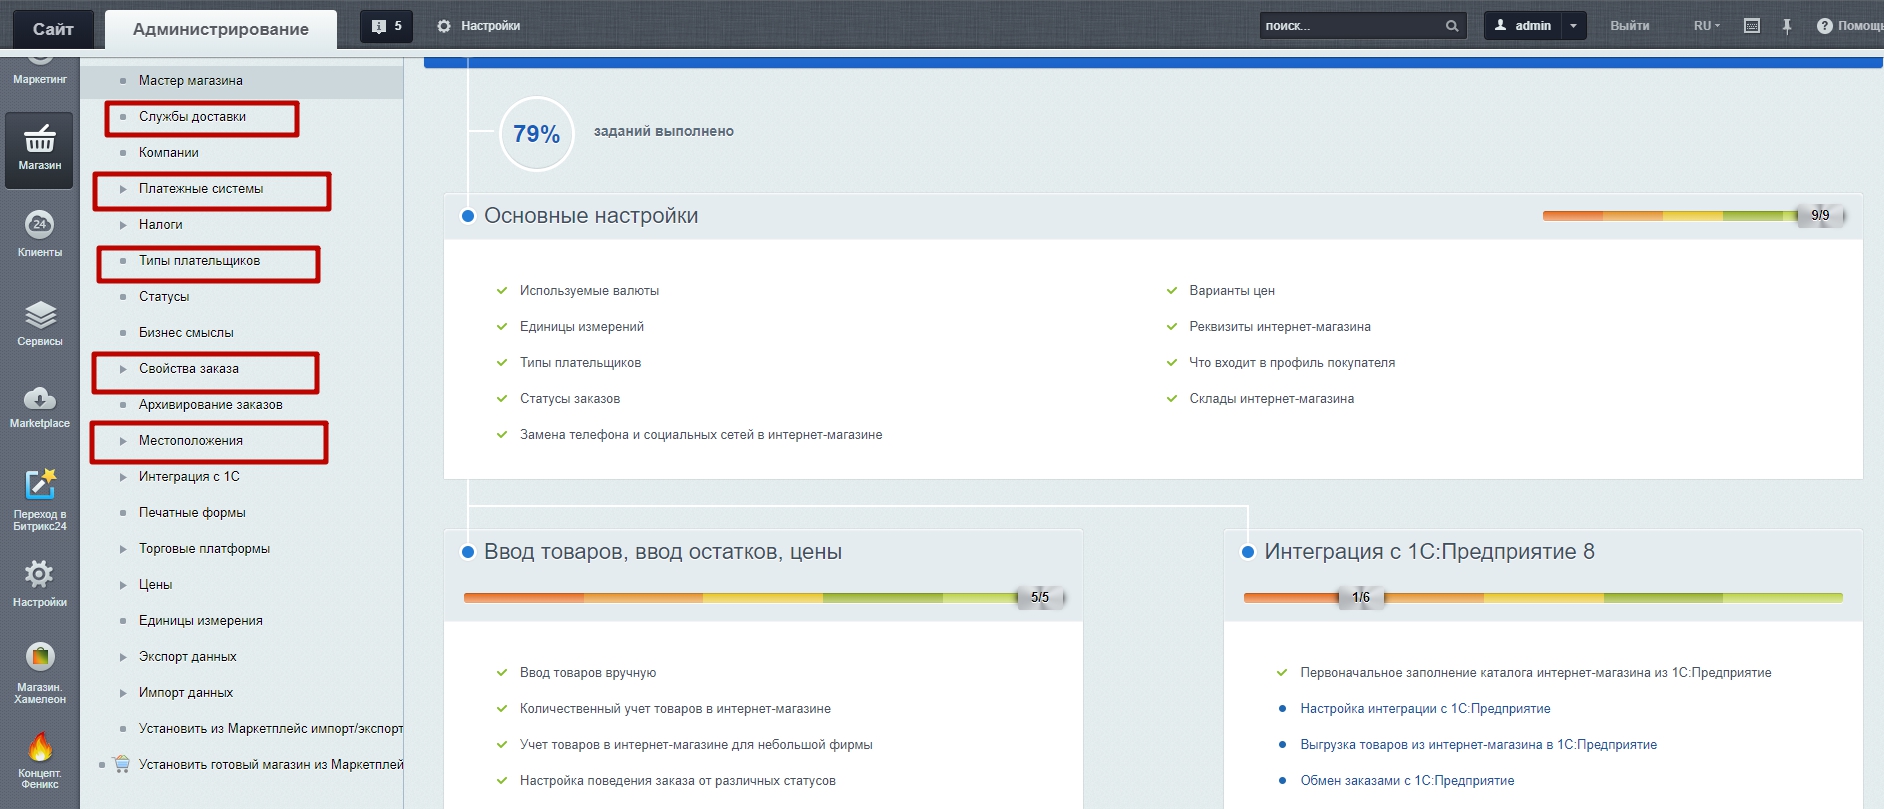Open the Магазин section in sidebar
Viewport: 1884px width, 809px height.
pyautogui.click(x=39, y=149)
